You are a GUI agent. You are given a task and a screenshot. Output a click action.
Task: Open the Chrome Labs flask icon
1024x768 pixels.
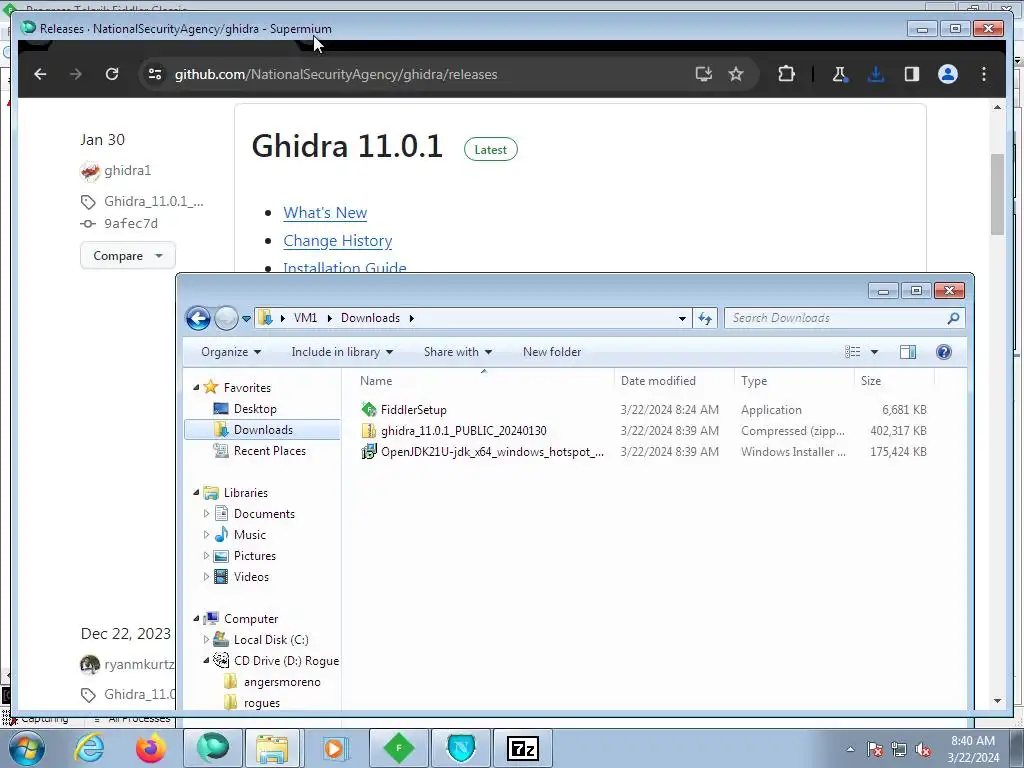tap(840, 74)
